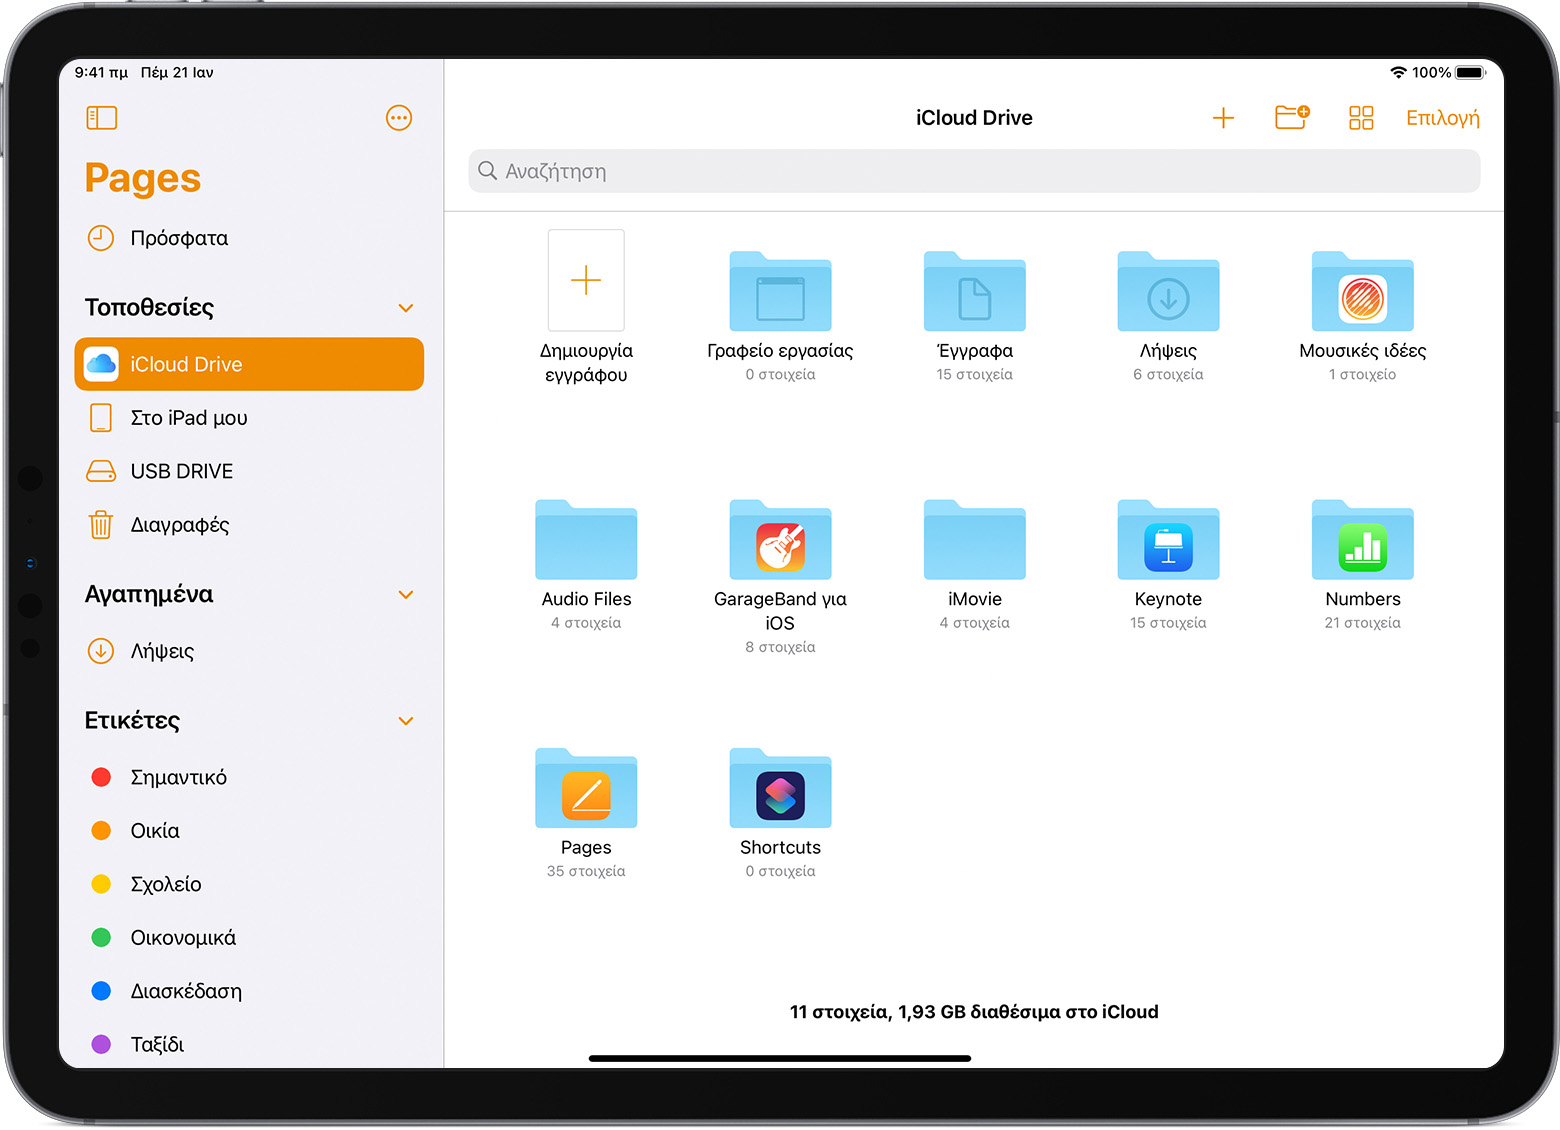Open Στο iPad μου location
Viewport: 1560px width, 1130px height.
[x=188, y=417]
